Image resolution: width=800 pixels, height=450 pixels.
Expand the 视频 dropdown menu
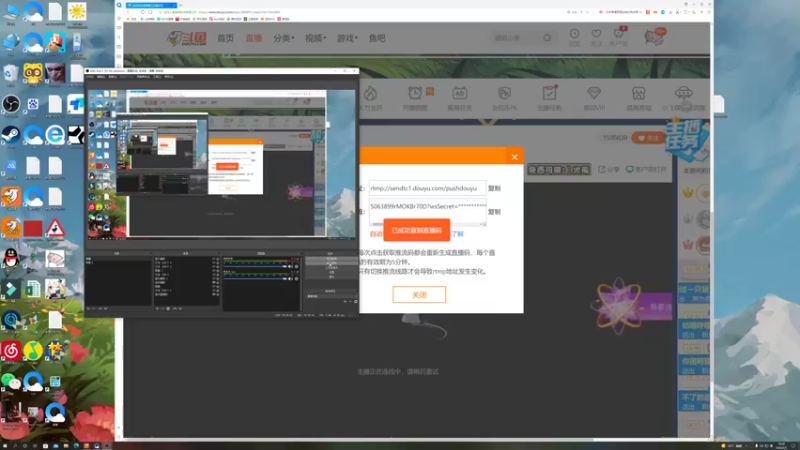pos(315,38)
